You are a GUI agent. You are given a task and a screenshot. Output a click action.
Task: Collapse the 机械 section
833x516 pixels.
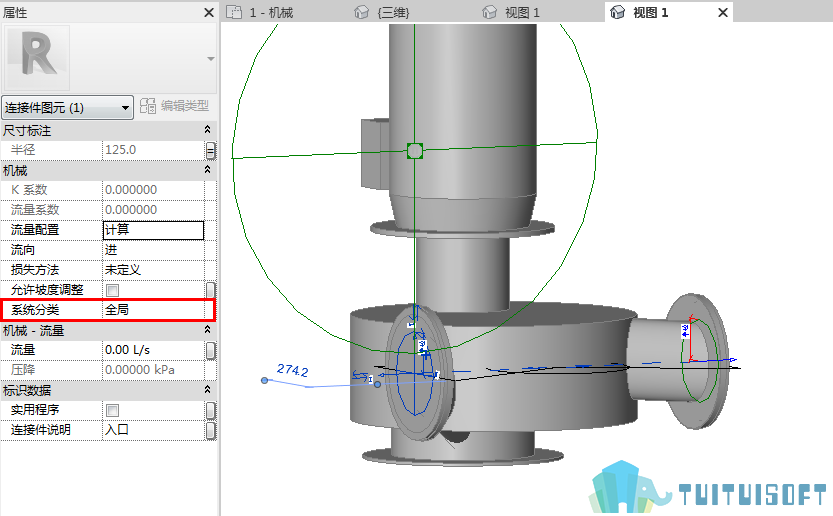click(208, 170)
